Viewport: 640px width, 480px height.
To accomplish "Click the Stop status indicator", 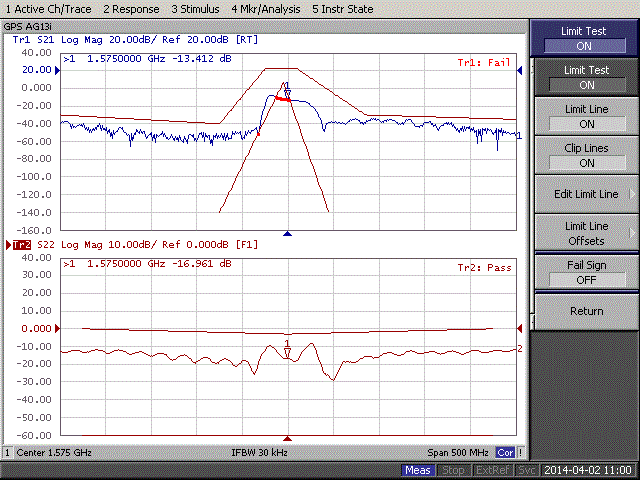I will point(453,470).
